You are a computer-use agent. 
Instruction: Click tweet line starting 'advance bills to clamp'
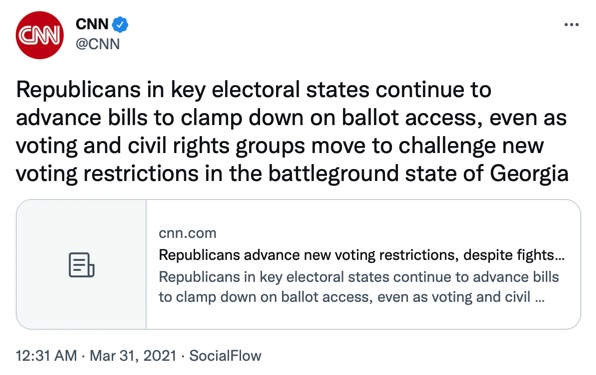coord(291,118)
